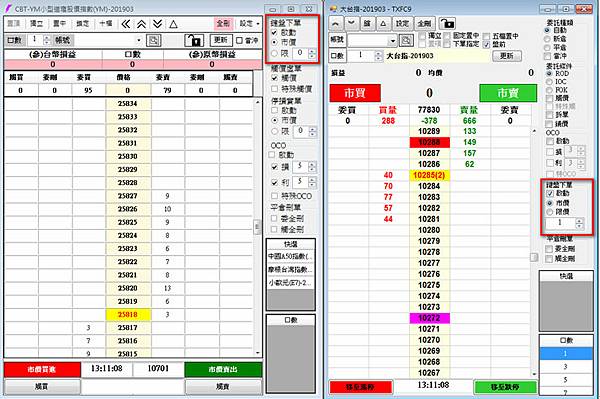The height and width of the screenshot is (399, 600).
Task: Toggle the padlock icon in YM window
Action: (x=194, y=40)
